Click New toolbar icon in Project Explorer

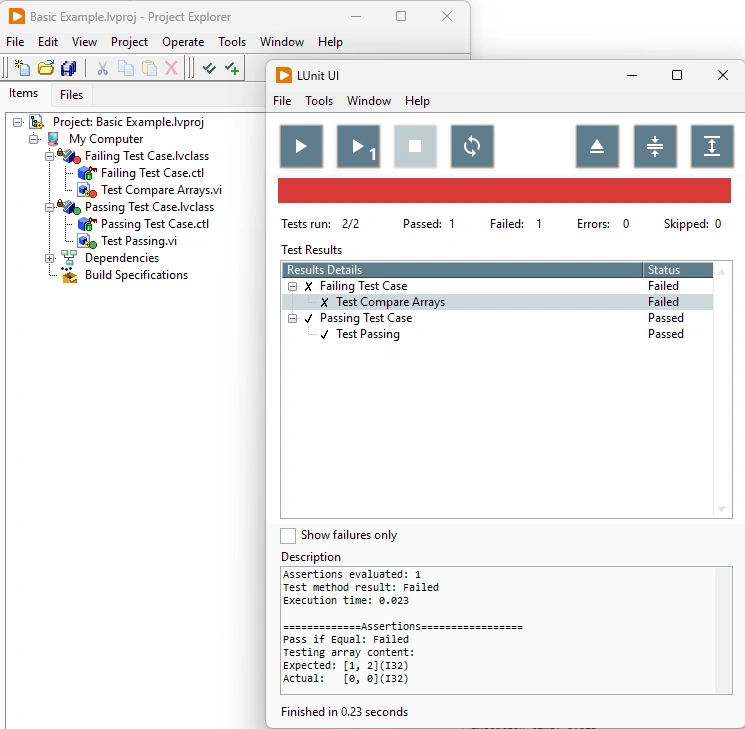click(x=22, y=68)
